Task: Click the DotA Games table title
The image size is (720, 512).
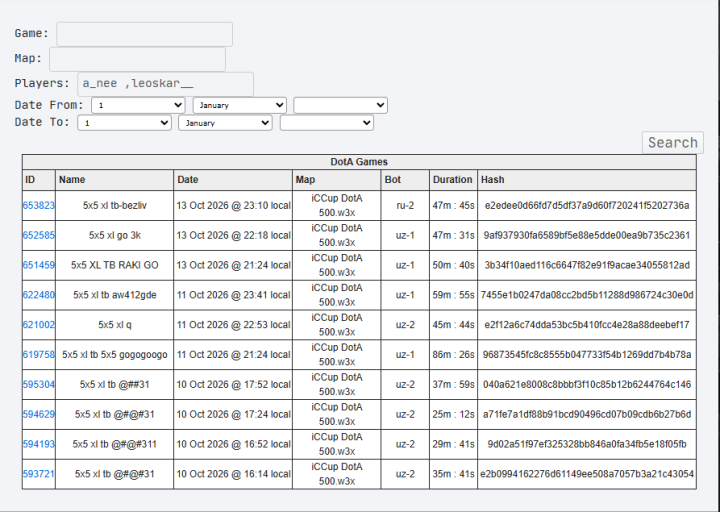Action: 359,162
